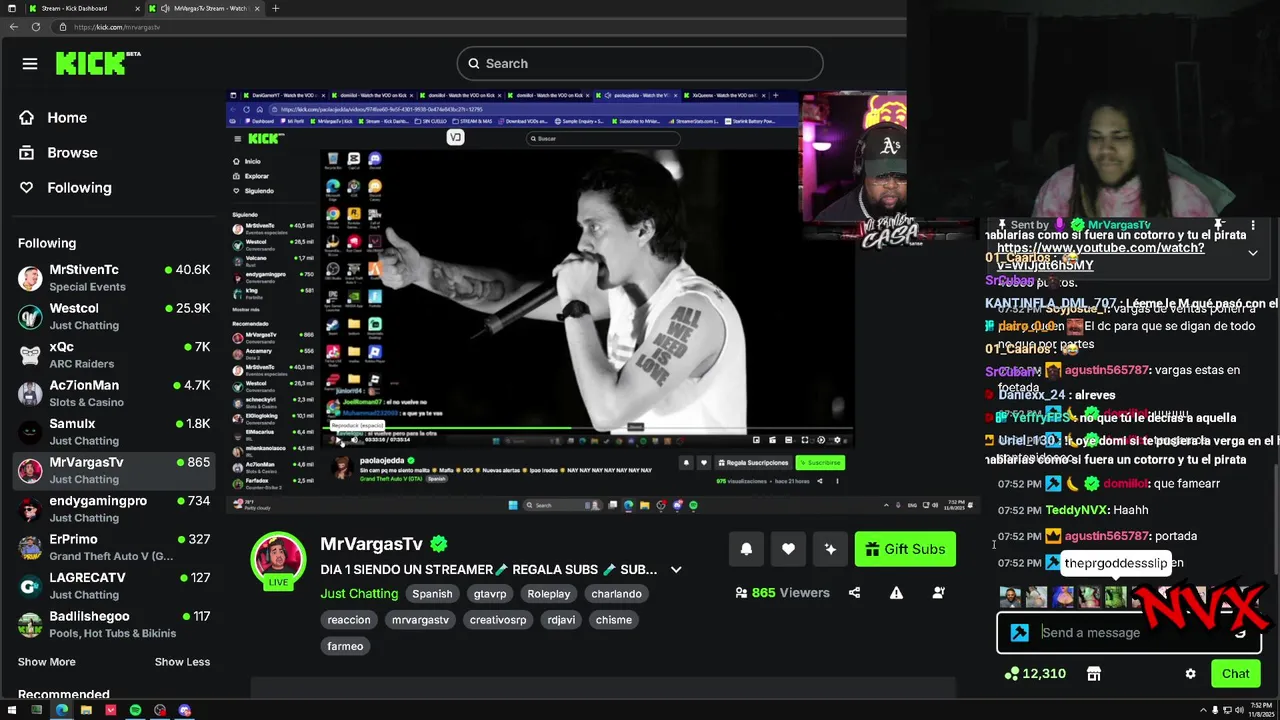Click the 865 Viewers count
This screenshot has height=720, width=1280.
tap(782, 593)
